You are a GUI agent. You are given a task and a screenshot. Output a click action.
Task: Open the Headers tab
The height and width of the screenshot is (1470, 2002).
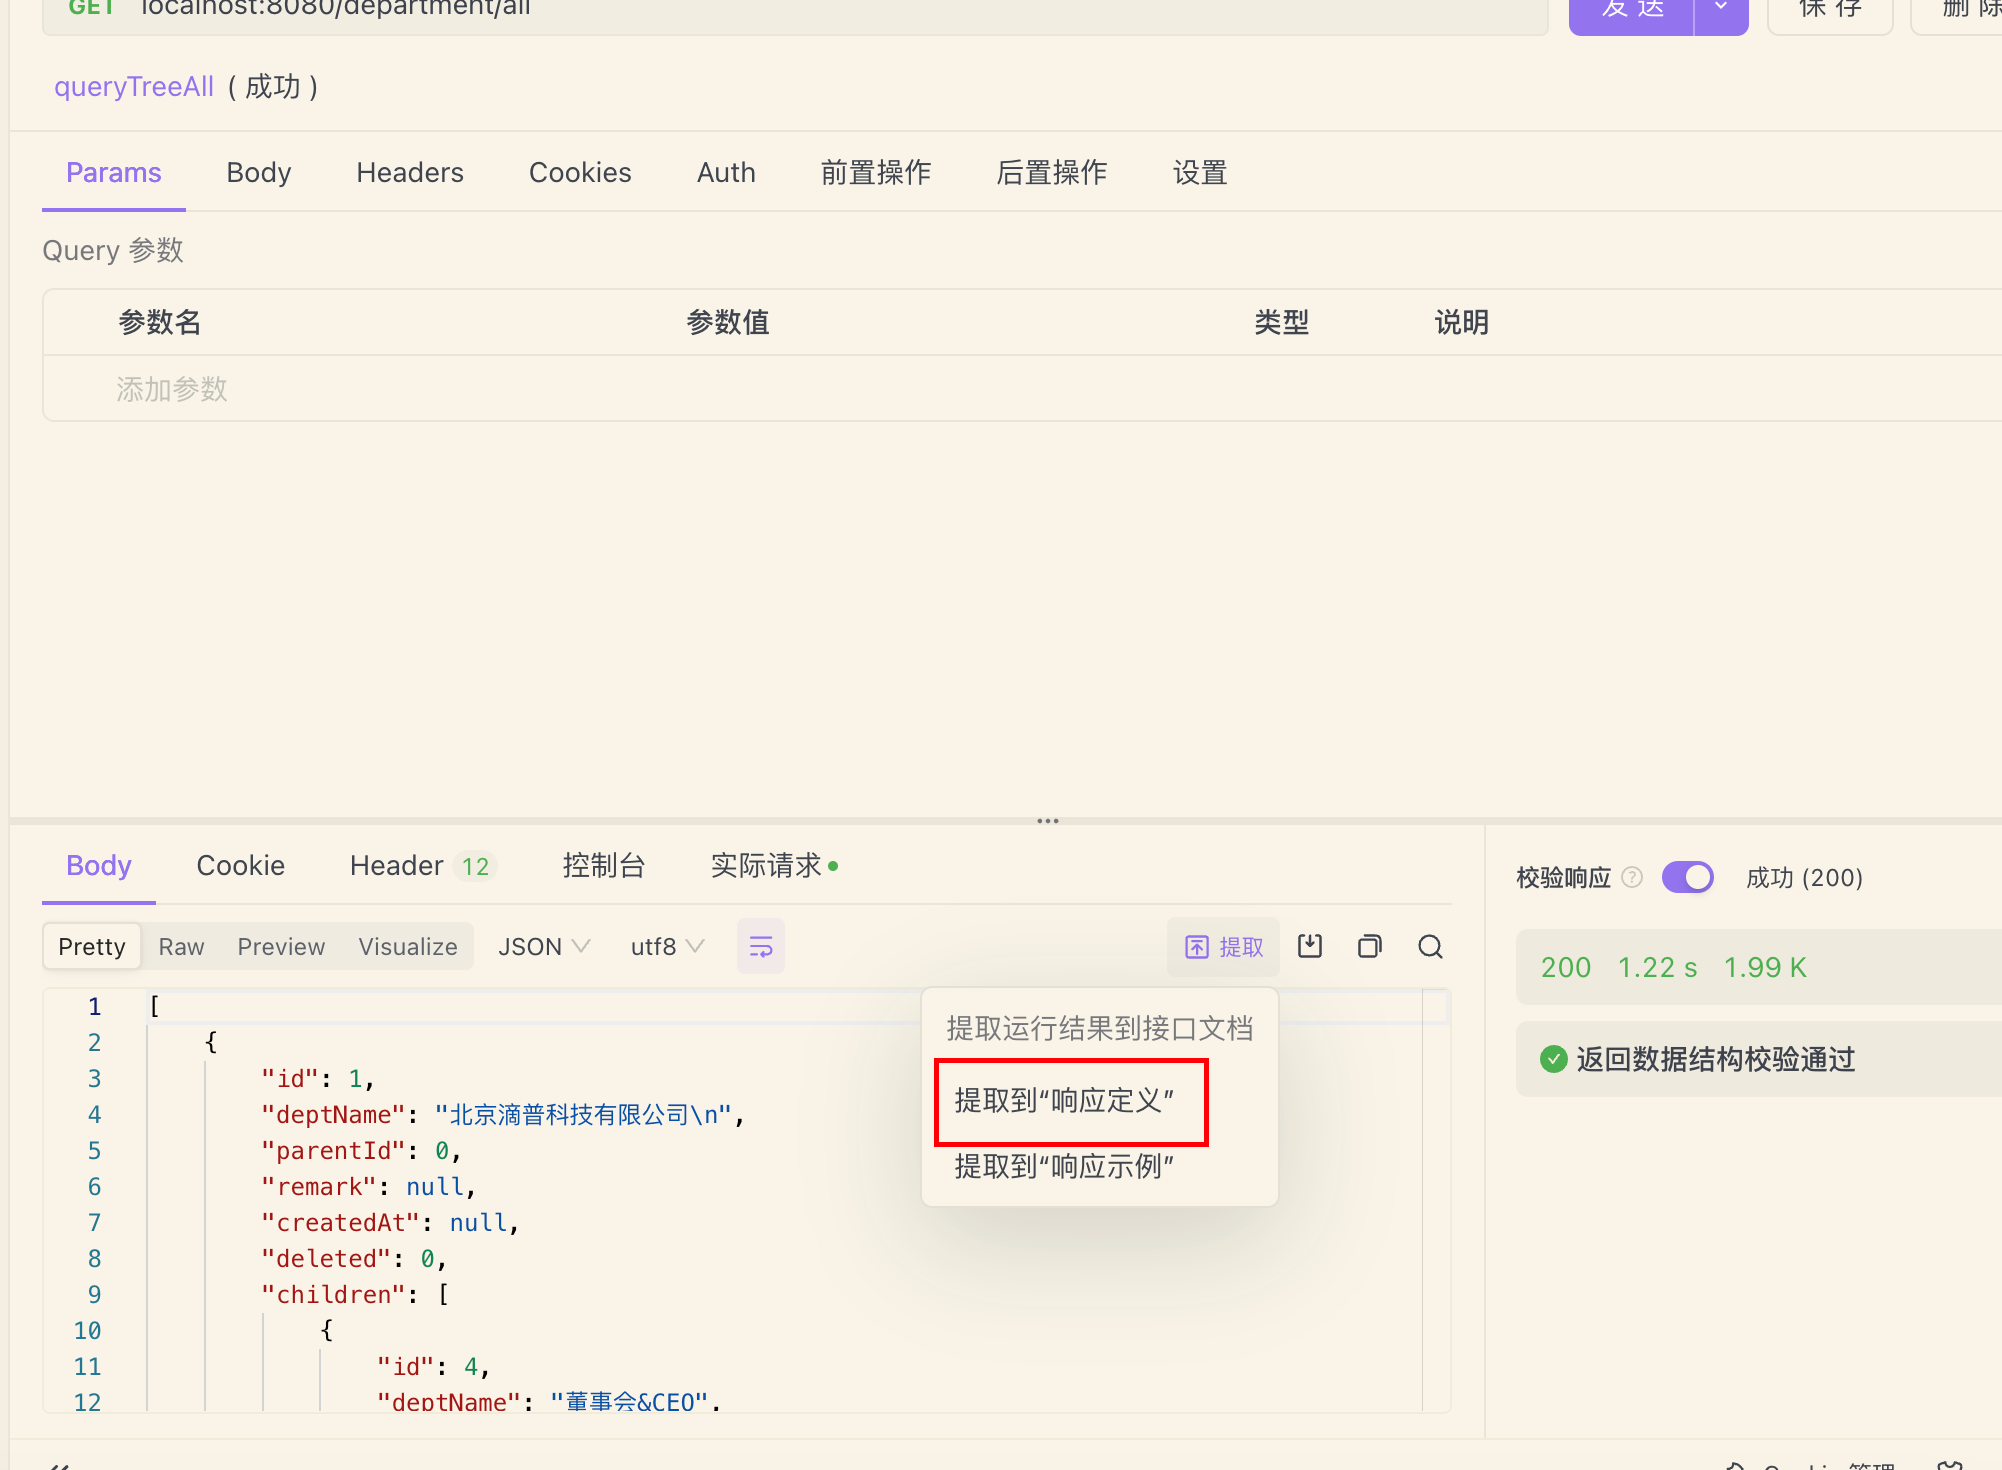coord(410,173)
